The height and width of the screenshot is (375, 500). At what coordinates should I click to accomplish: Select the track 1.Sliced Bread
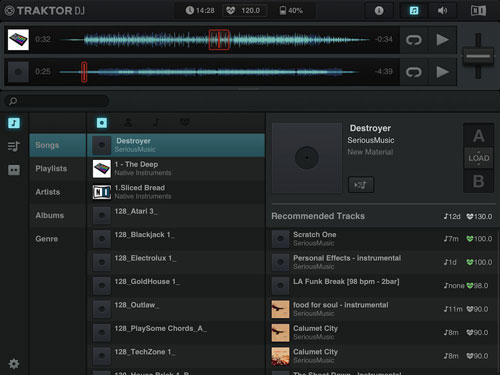tap(176, 192)
